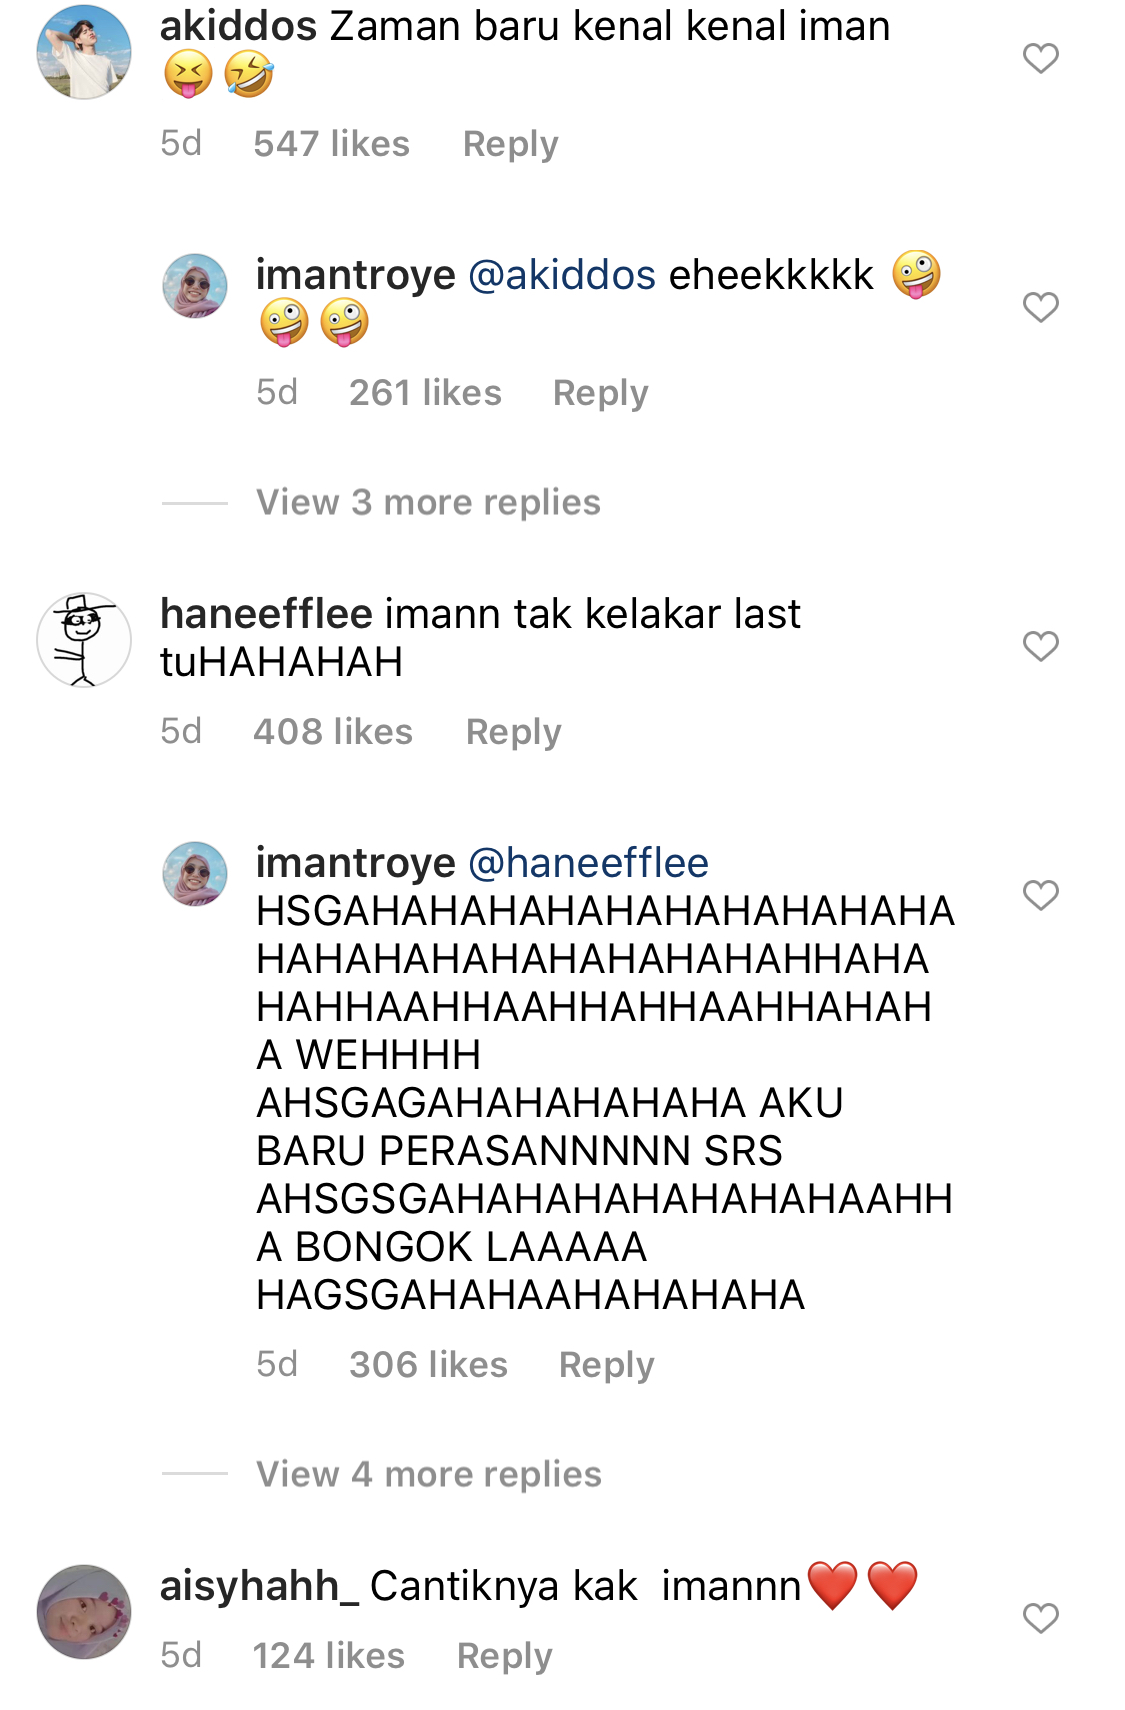Open akiddos's profile picture
This screenshot has height=1710, width=1125.
pos(84,53)
